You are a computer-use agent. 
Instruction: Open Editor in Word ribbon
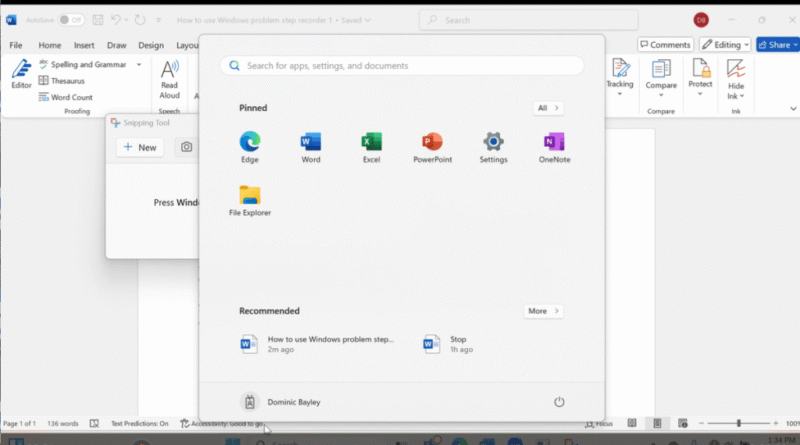point(21,74)
